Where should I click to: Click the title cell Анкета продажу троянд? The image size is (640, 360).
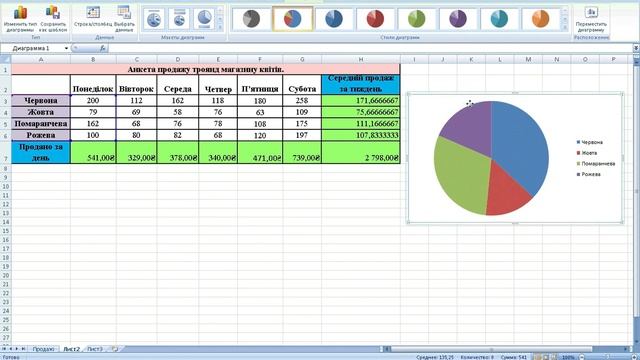[x=206, y=69]
